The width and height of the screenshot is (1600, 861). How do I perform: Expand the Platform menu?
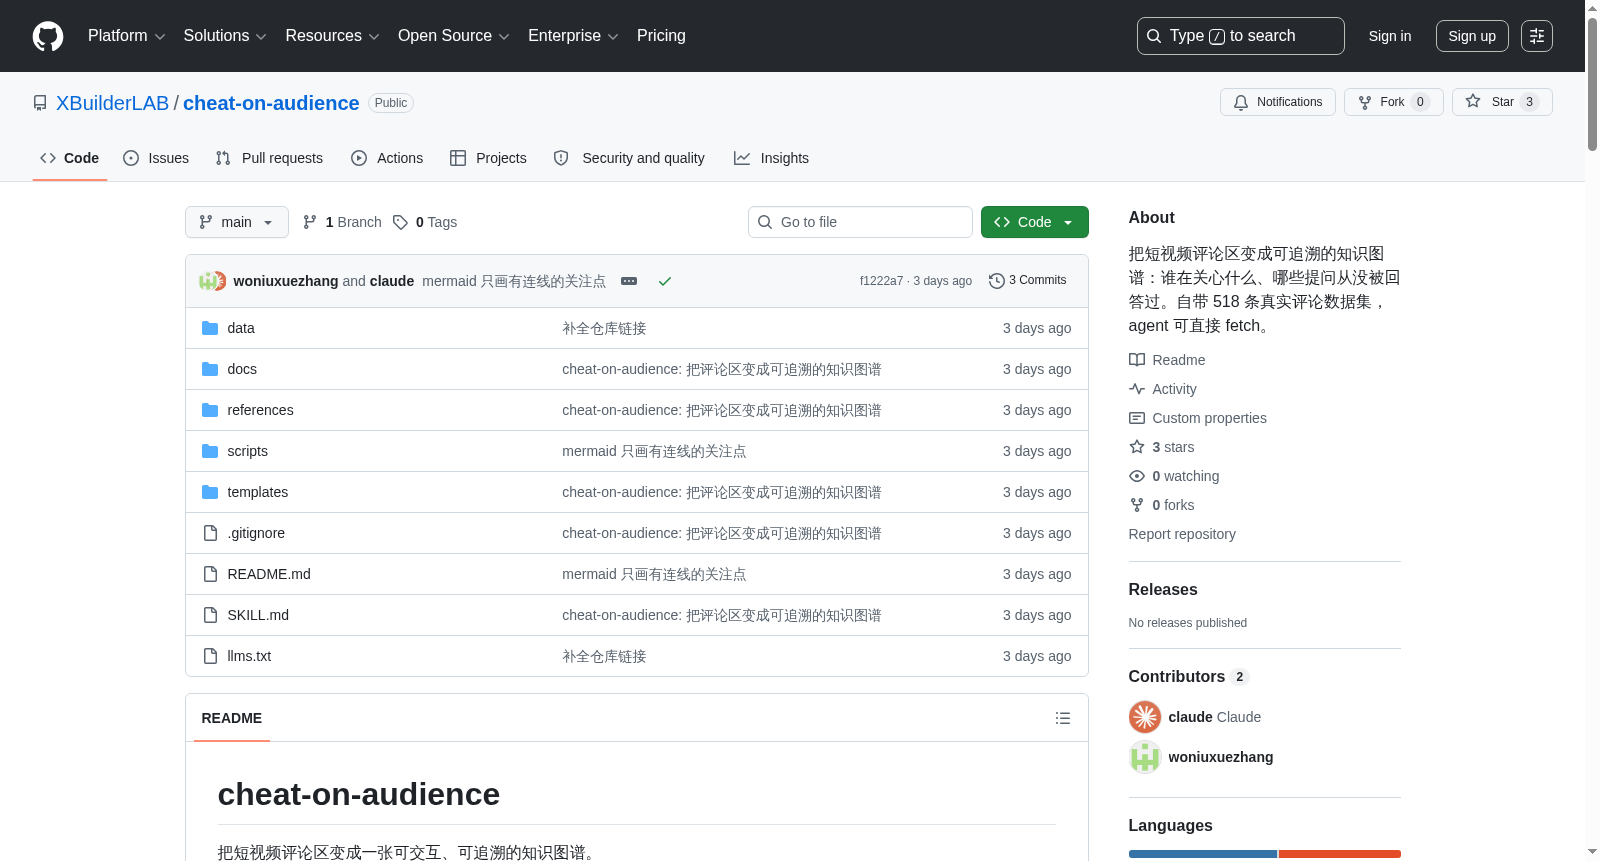click(126, 36)
